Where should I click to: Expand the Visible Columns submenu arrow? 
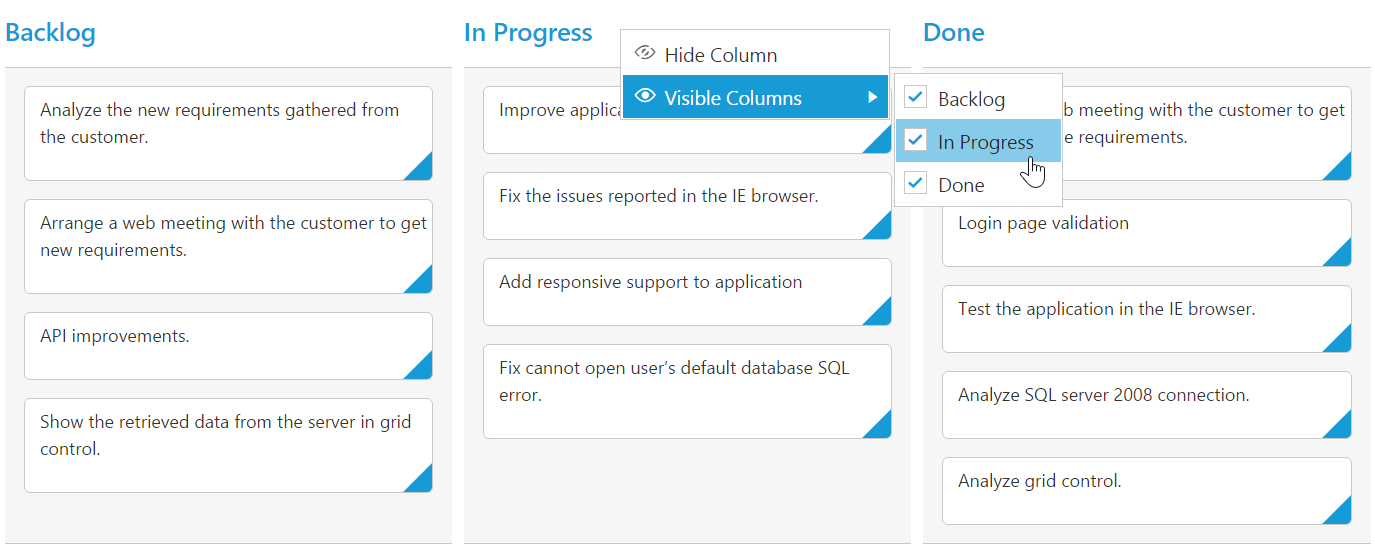(x=873, y=97)
